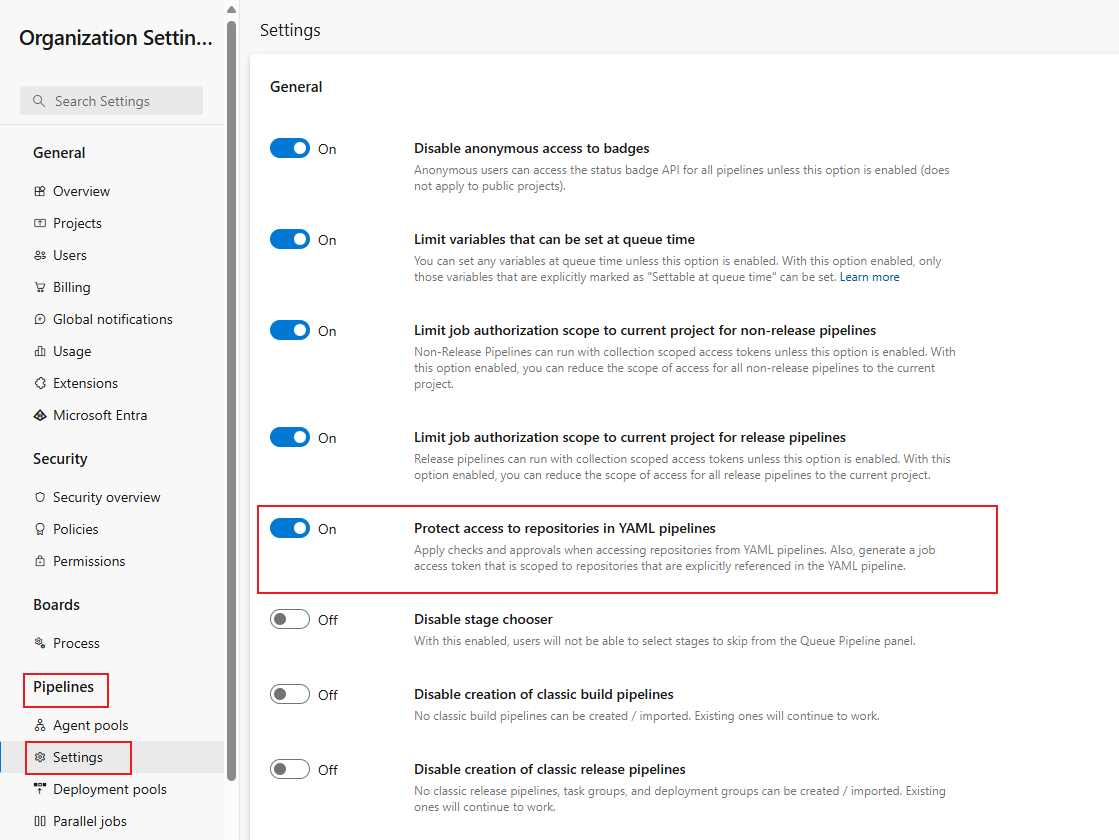1119x840 pixels.
Task: Open the Deployment pools settings page
Action: [x=109, y=789]
